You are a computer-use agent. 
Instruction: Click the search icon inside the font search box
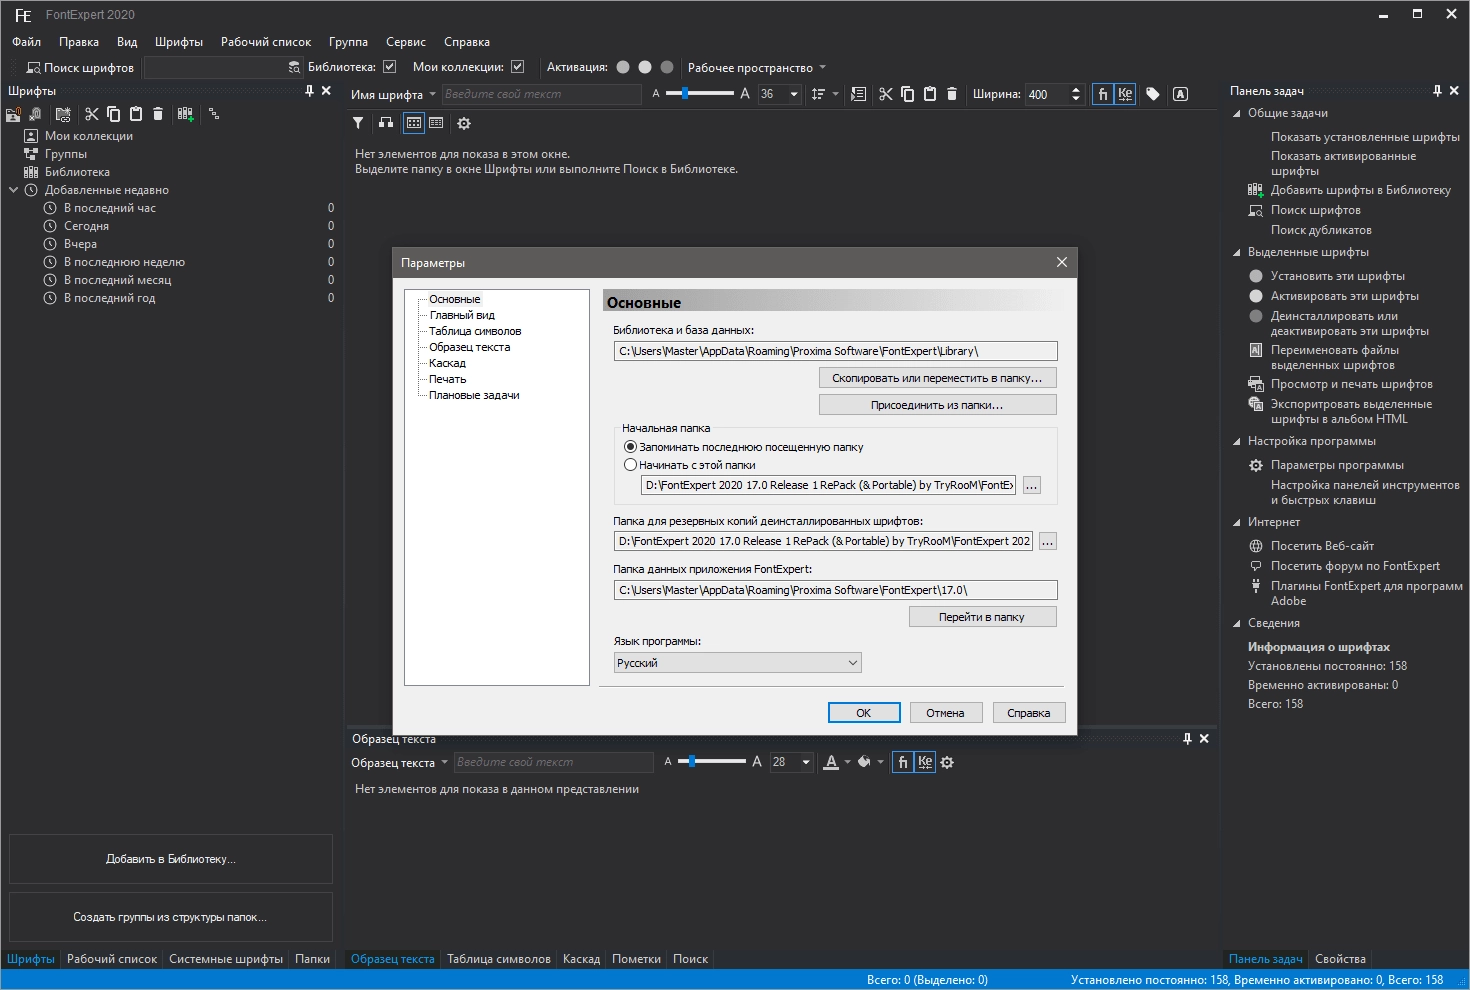(x=294, y=68)
